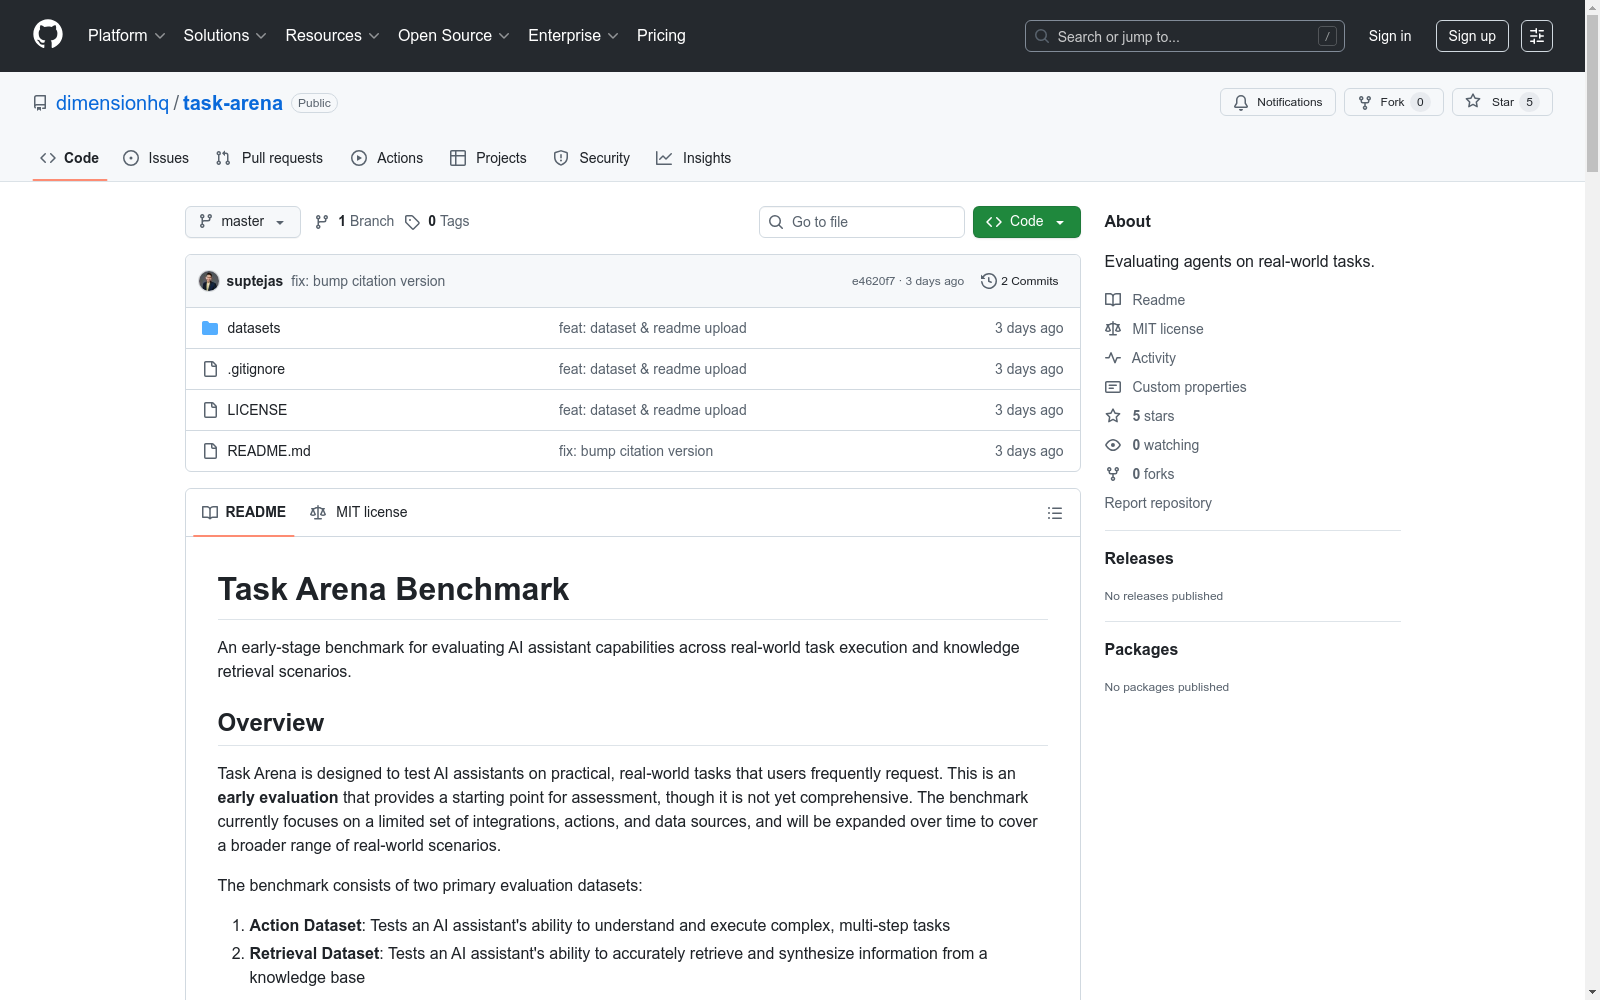Expand the Solutions menu
The width and height of the screenshot is (1600, 1000).
225,36
